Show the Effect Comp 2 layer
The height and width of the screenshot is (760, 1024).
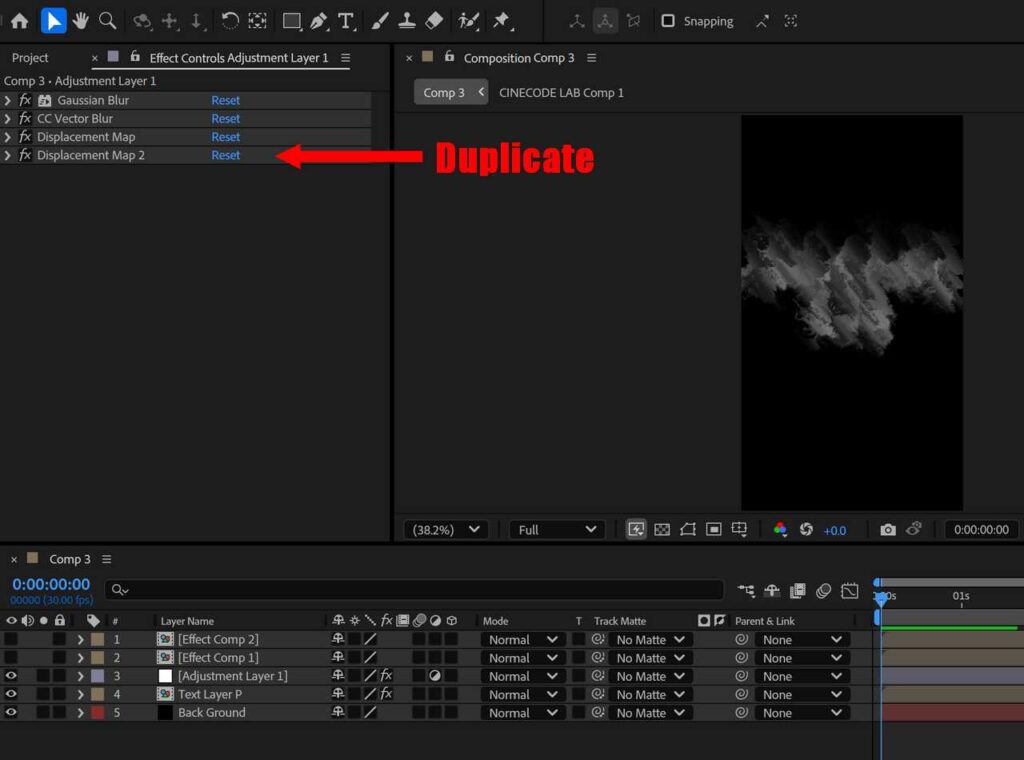coord(11,639)
